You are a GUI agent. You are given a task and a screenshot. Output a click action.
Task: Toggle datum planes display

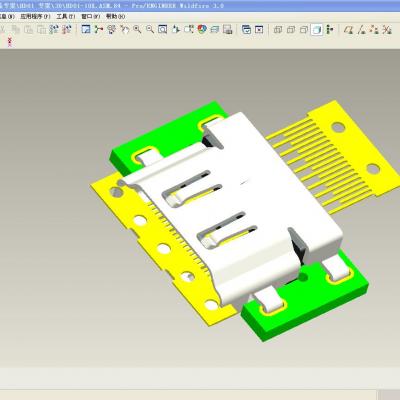349,30
